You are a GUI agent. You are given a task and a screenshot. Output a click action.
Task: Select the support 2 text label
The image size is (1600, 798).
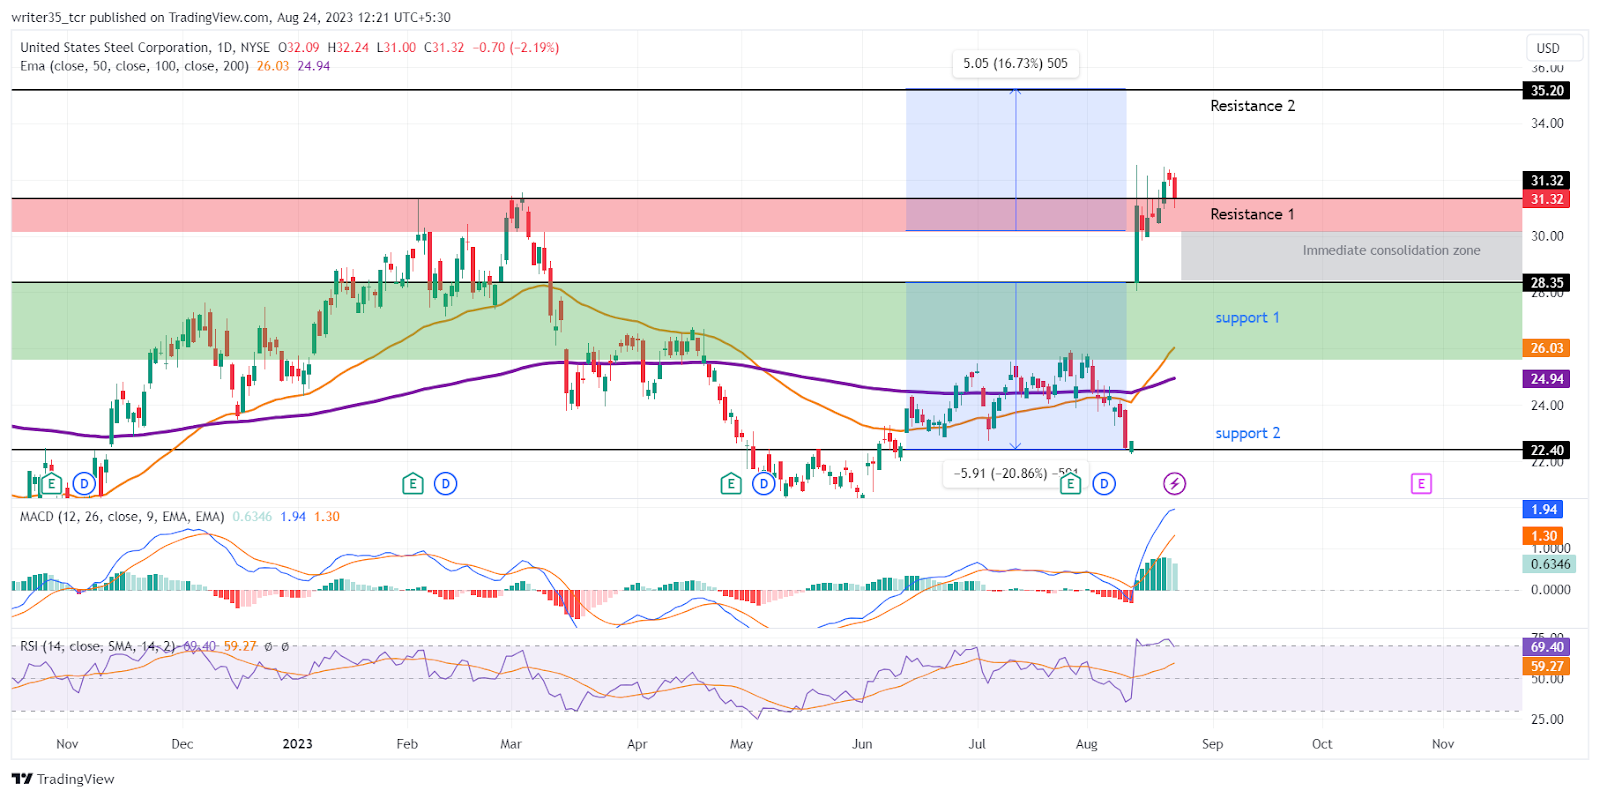pyautogui.click(x=1247, y=433)
